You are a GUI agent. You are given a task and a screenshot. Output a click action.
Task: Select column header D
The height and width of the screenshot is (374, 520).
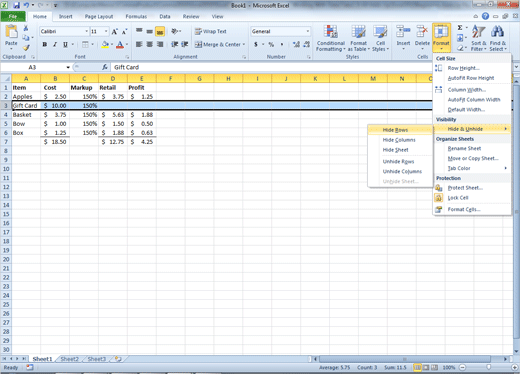[x=113, y=79]
